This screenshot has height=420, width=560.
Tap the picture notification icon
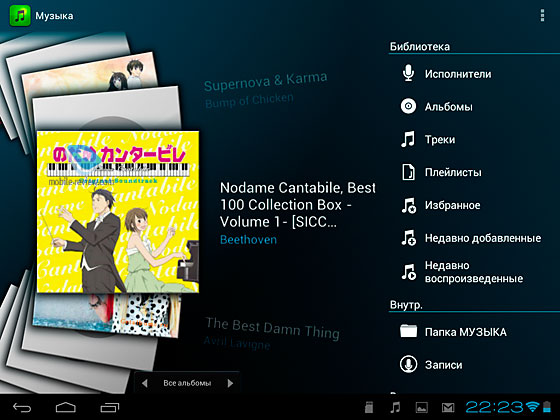pos(422,407)
